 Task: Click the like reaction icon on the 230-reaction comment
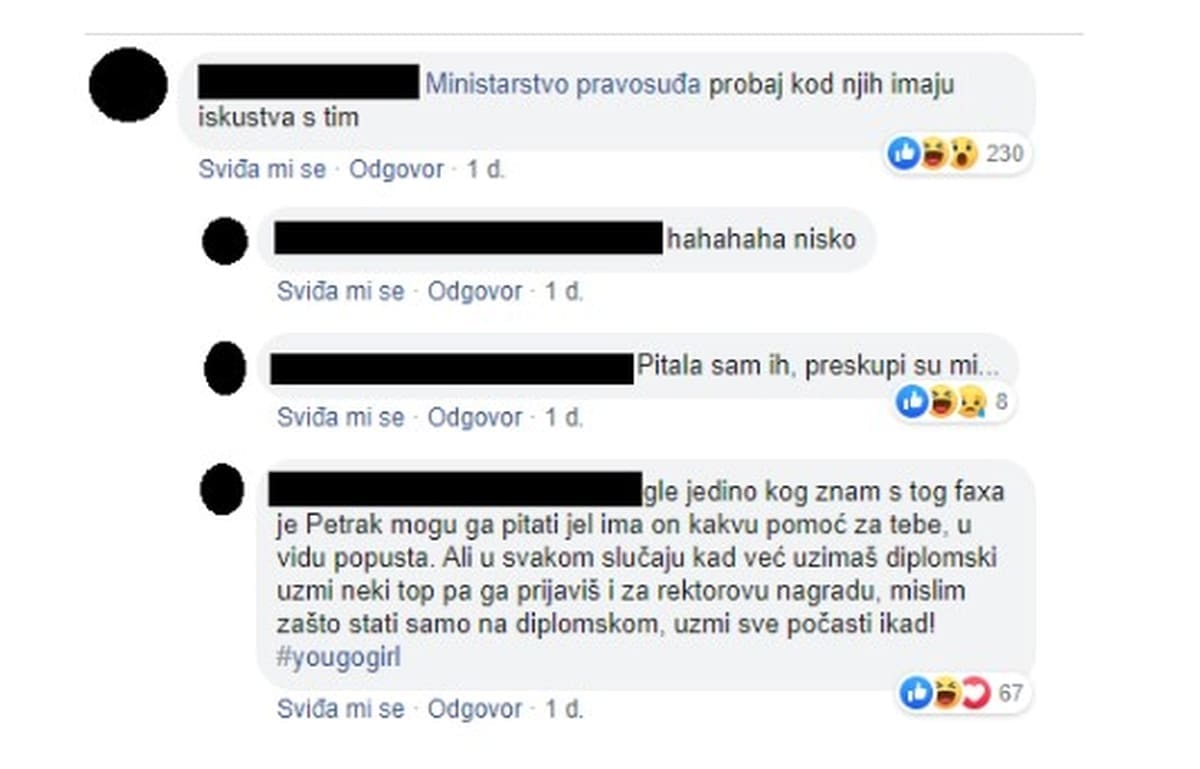click(903, 154)
